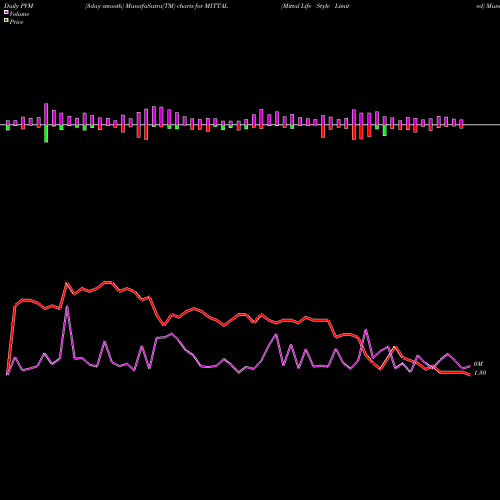Click the '0M' volume value label

pyautogui.click(x=478, y=364)
